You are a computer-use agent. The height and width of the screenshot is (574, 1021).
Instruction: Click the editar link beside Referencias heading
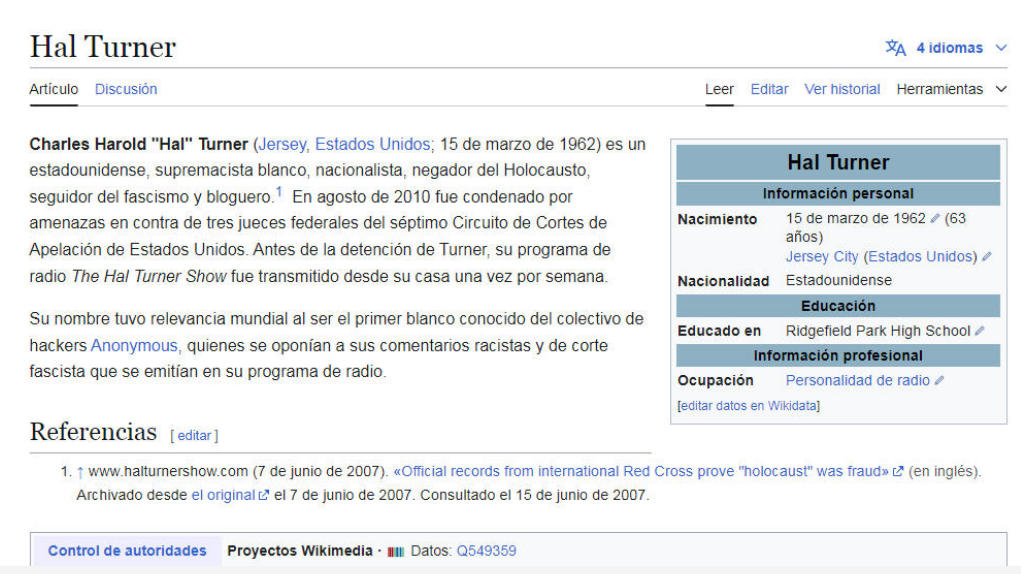click(x=194, y=435)
